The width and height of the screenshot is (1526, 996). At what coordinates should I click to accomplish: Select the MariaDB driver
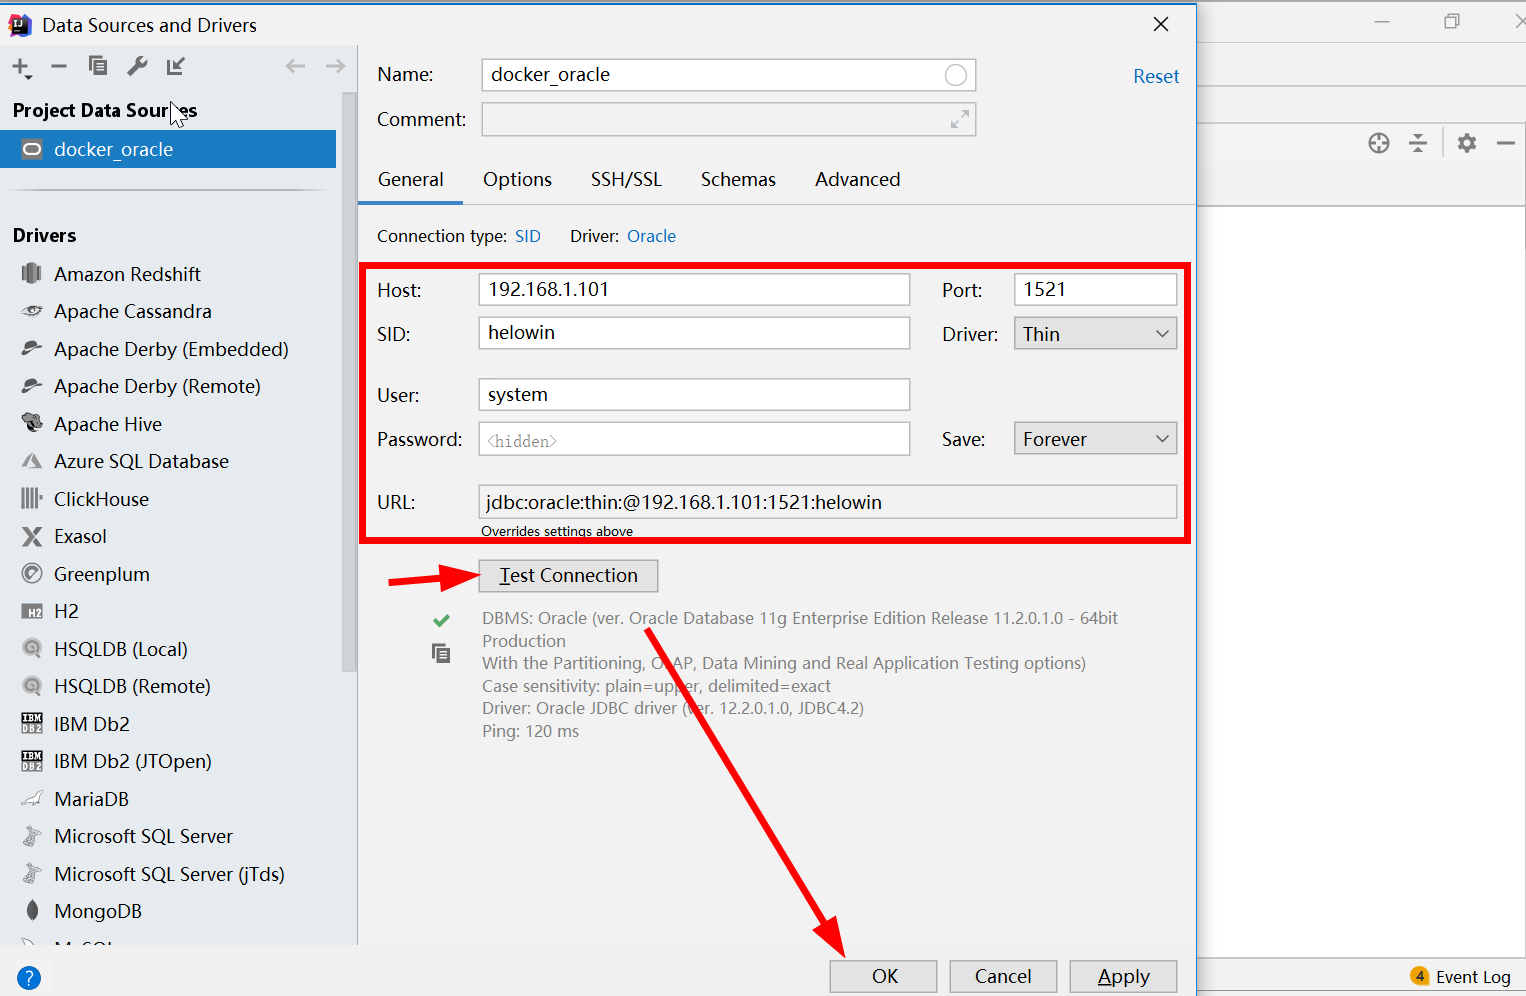point(91,799)
